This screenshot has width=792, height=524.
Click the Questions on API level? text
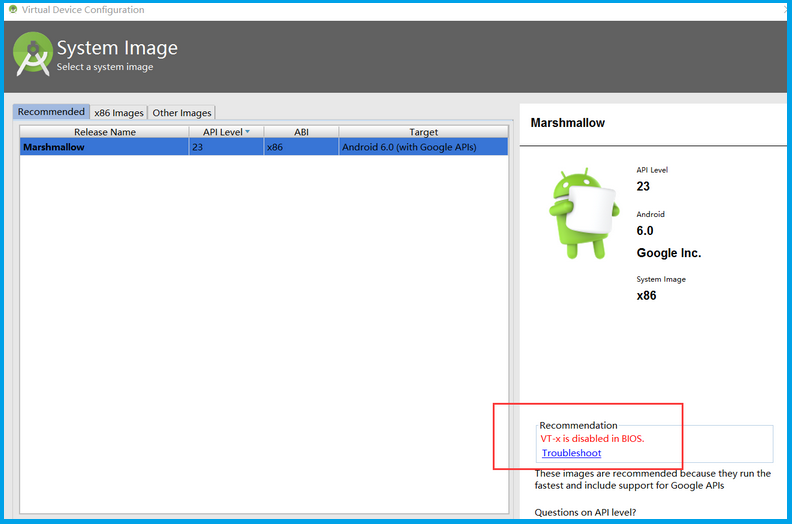pos(585,512)
